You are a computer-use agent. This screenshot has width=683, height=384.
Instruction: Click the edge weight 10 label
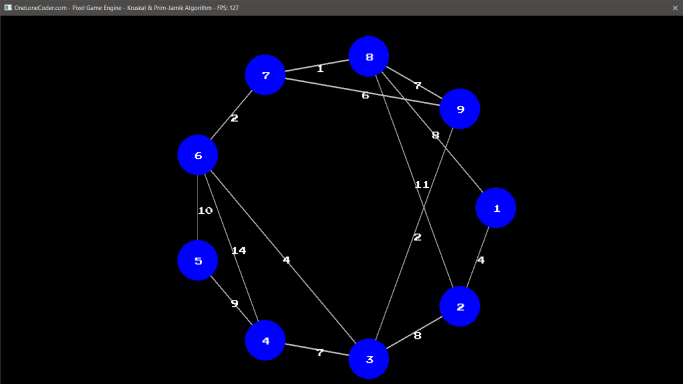(x=205, y=211)
